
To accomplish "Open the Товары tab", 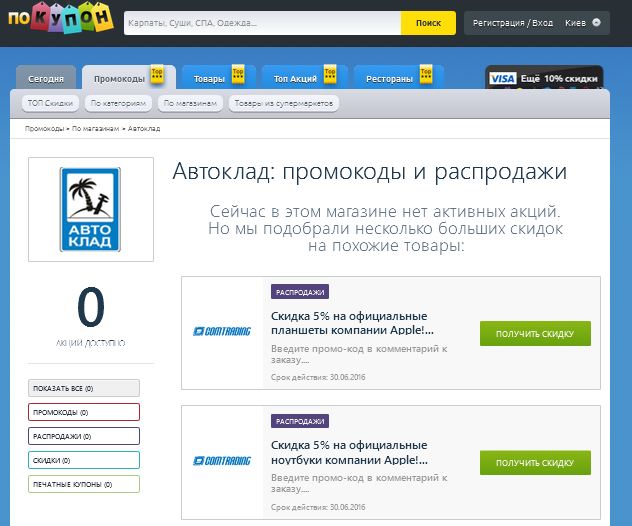I will [x=209, y=79].
